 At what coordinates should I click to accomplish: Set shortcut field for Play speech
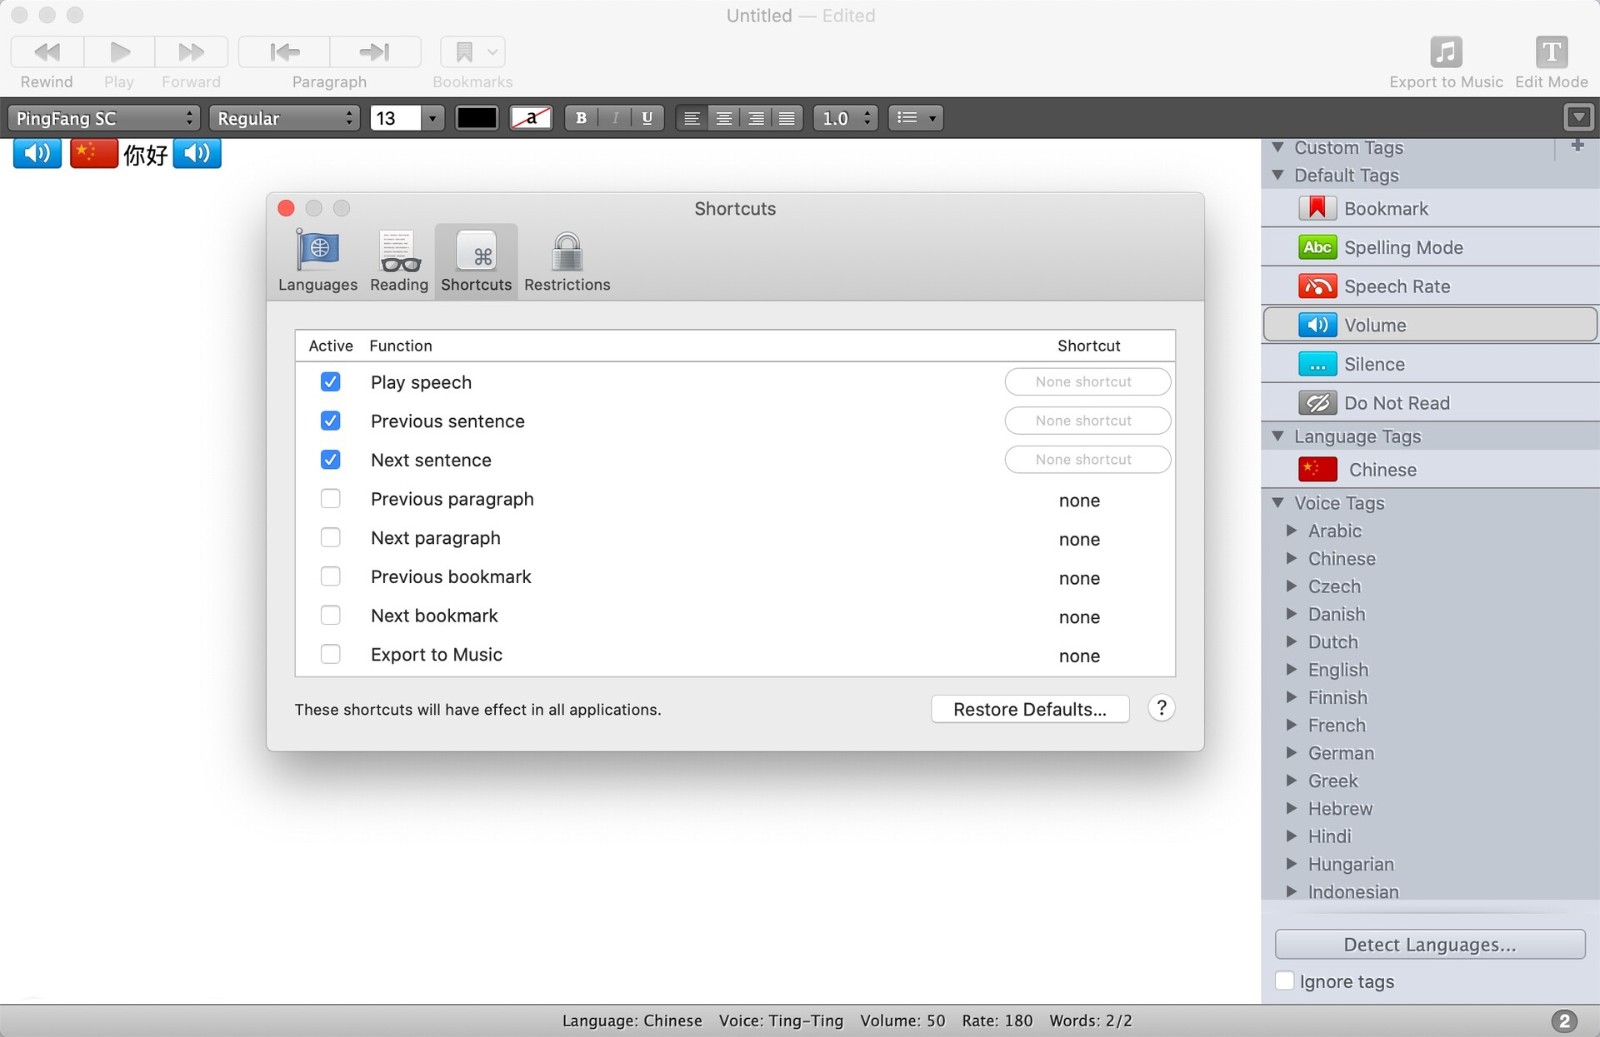1088,382
